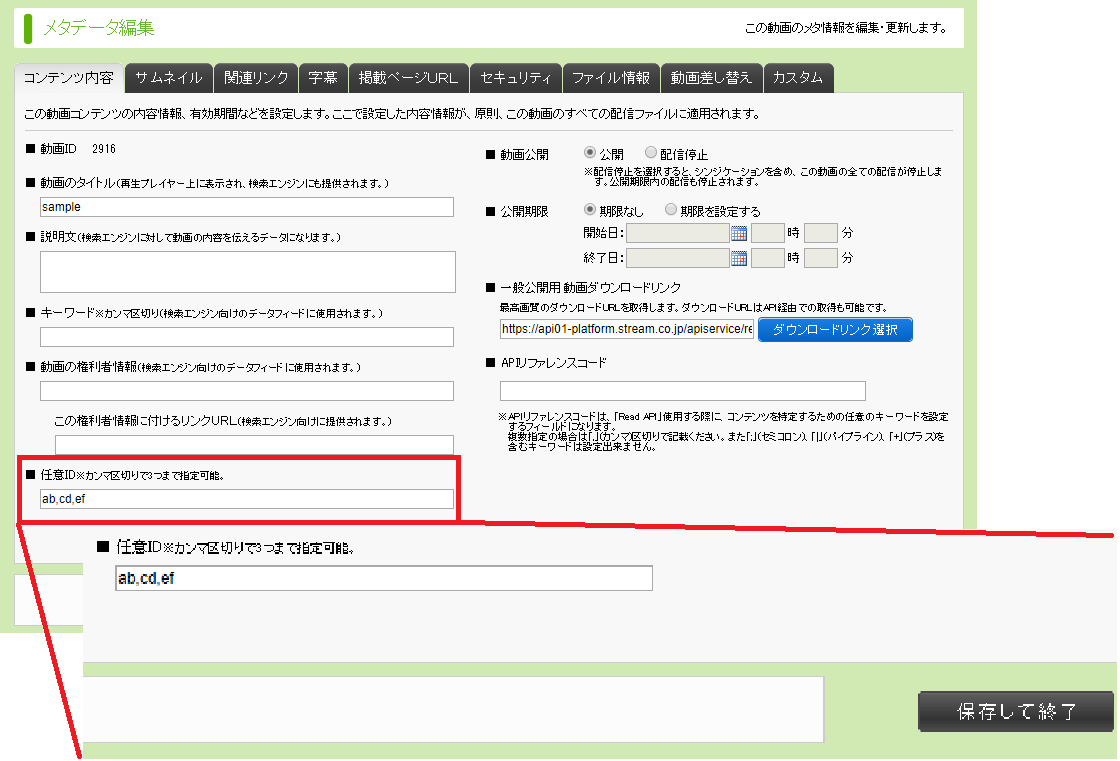Click the 終了日 date field
The height and width of the screenshot is (761, 1120).
678,258
